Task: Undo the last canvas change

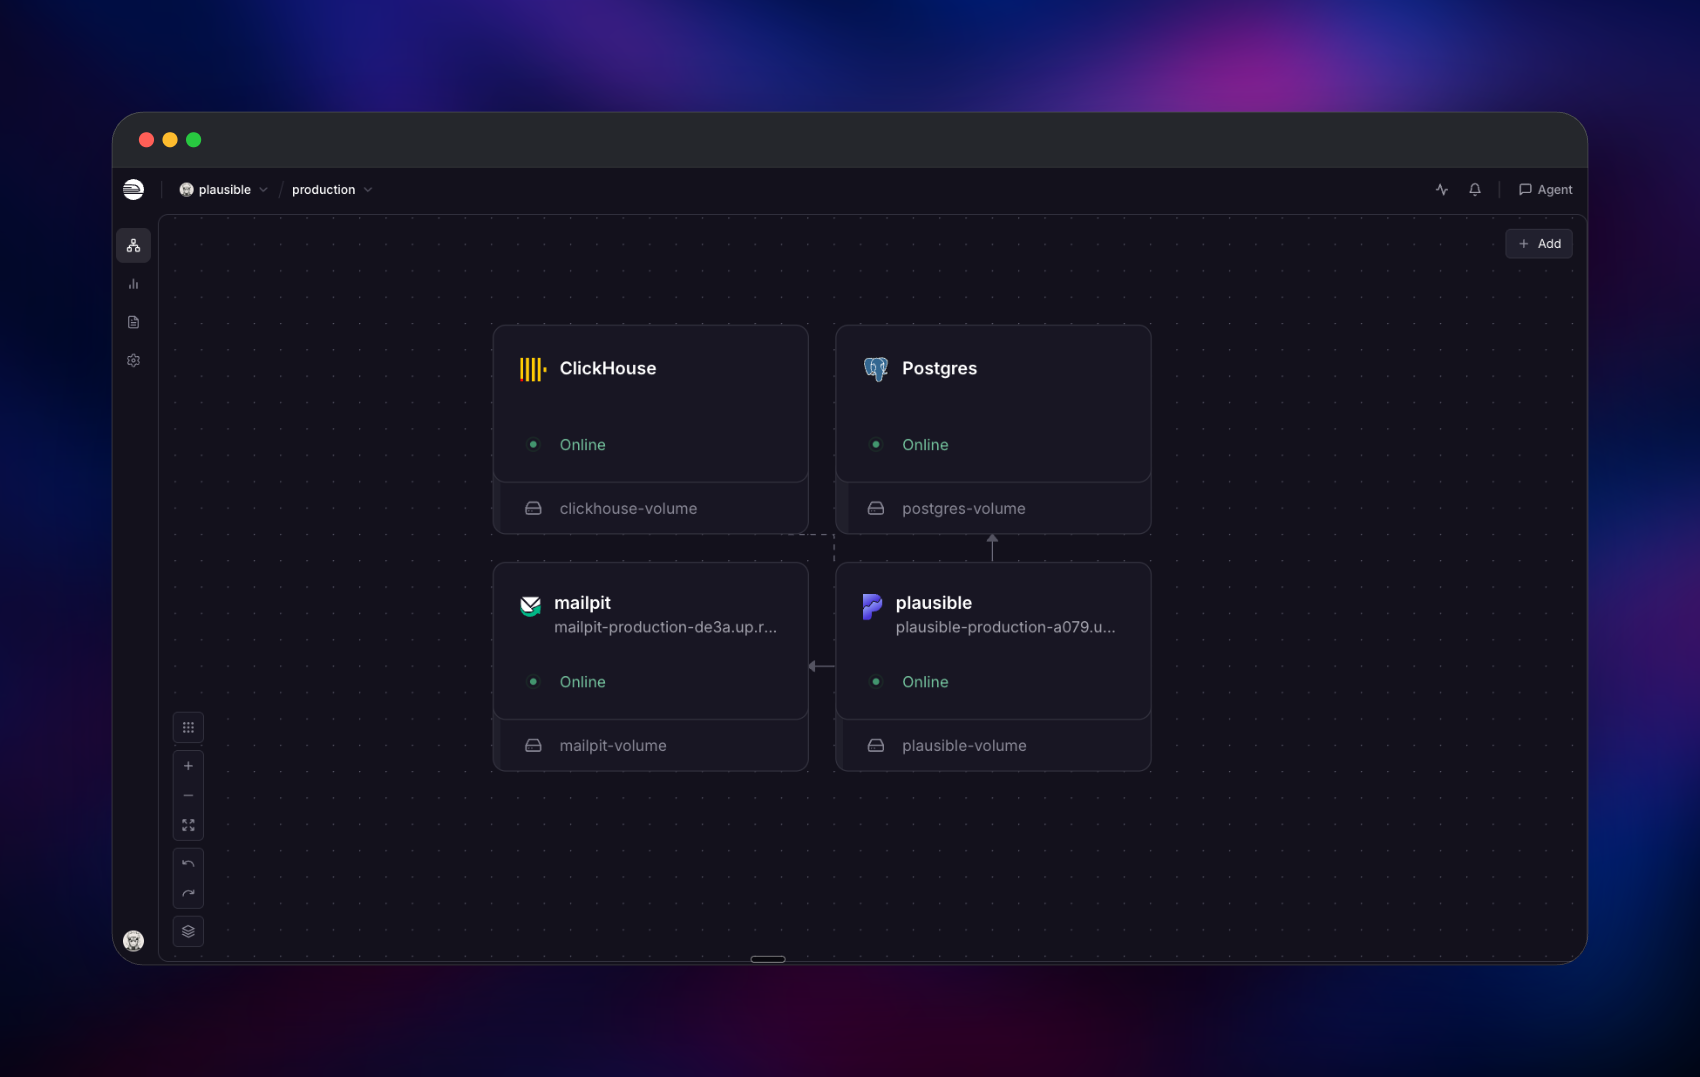Action: pyautogui.click(x=188, y=864)
